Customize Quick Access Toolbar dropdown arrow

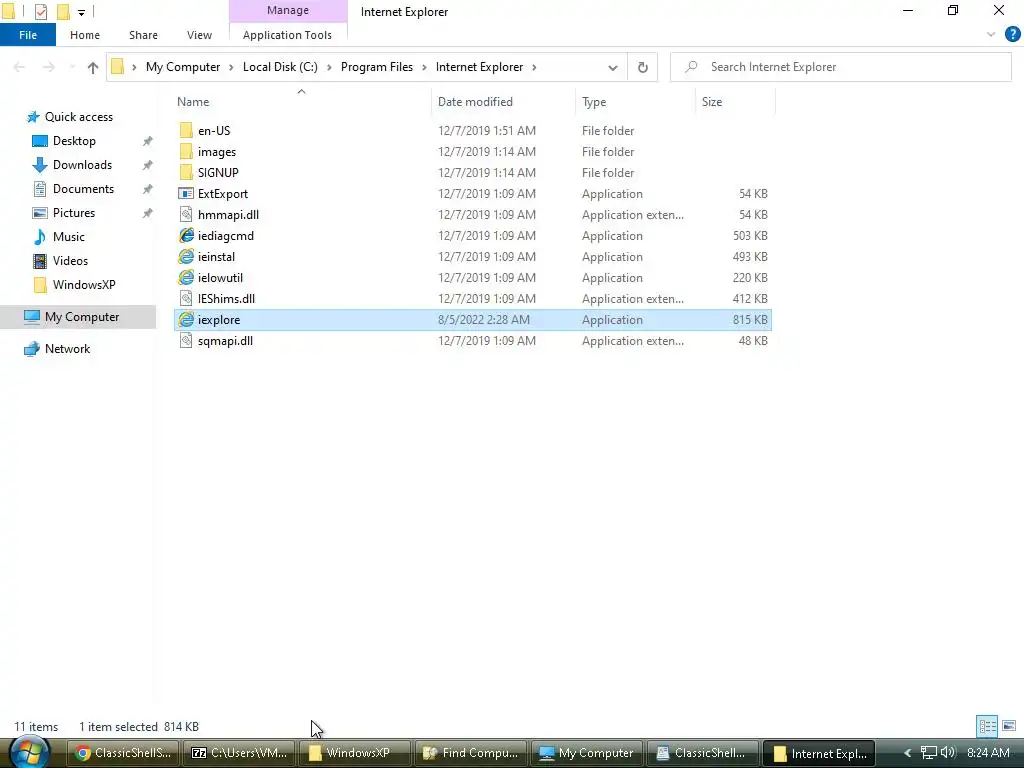[x=81, y=12]
